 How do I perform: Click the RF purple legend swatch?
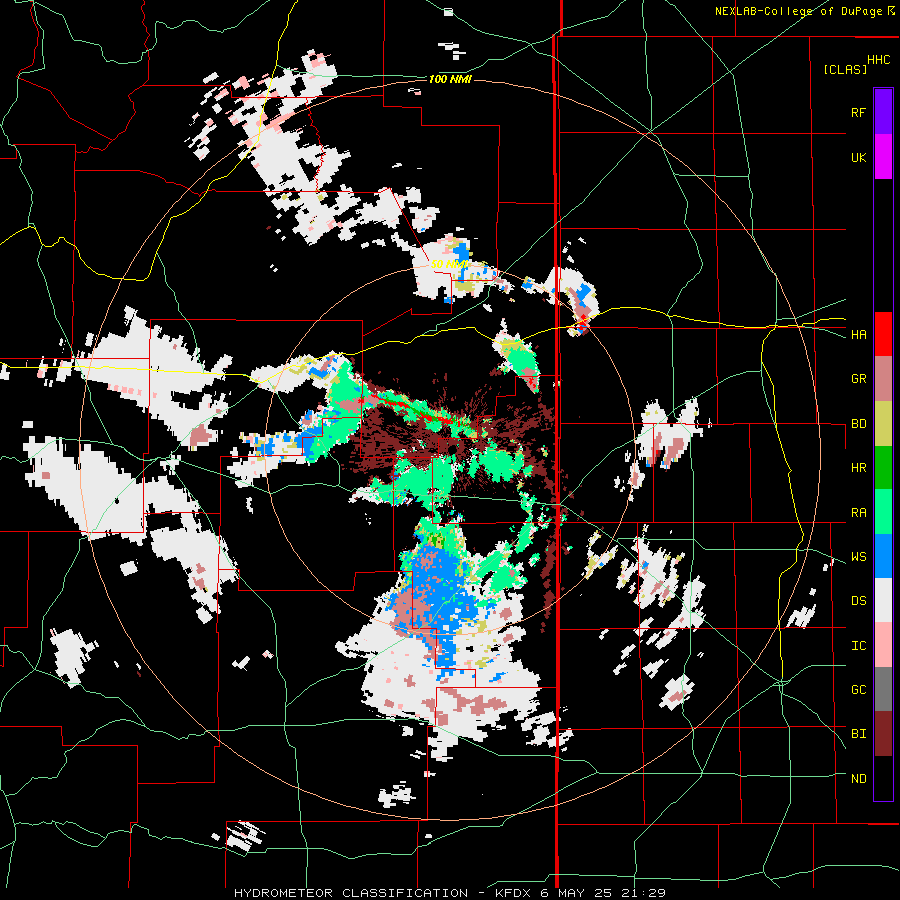pos(883,112)
